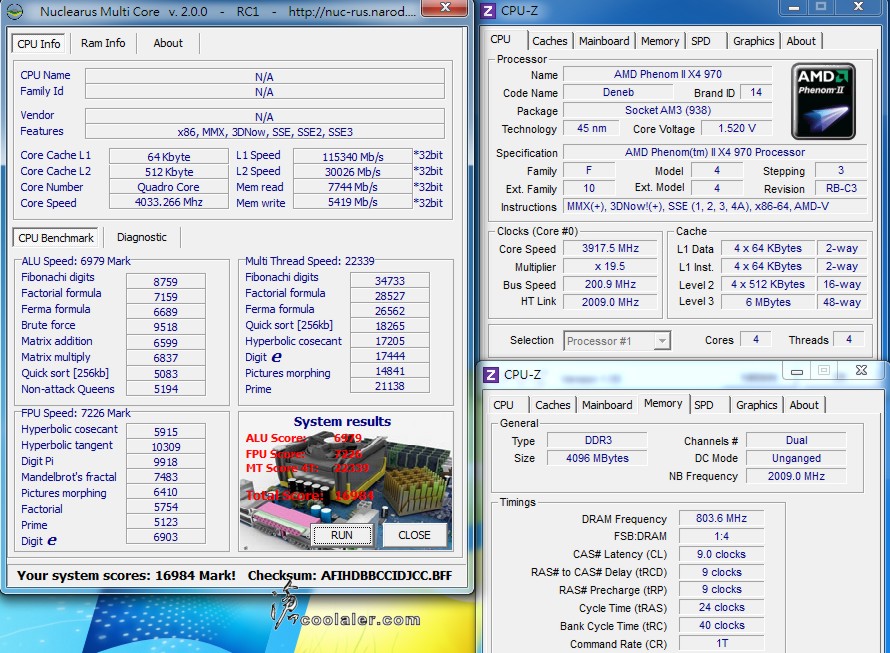Click the L1 Speed value '115340 Mb/s'
Image resolution: width=890 pixels, height=653 pixels.
pyautogui.click(x=352, y=157)
